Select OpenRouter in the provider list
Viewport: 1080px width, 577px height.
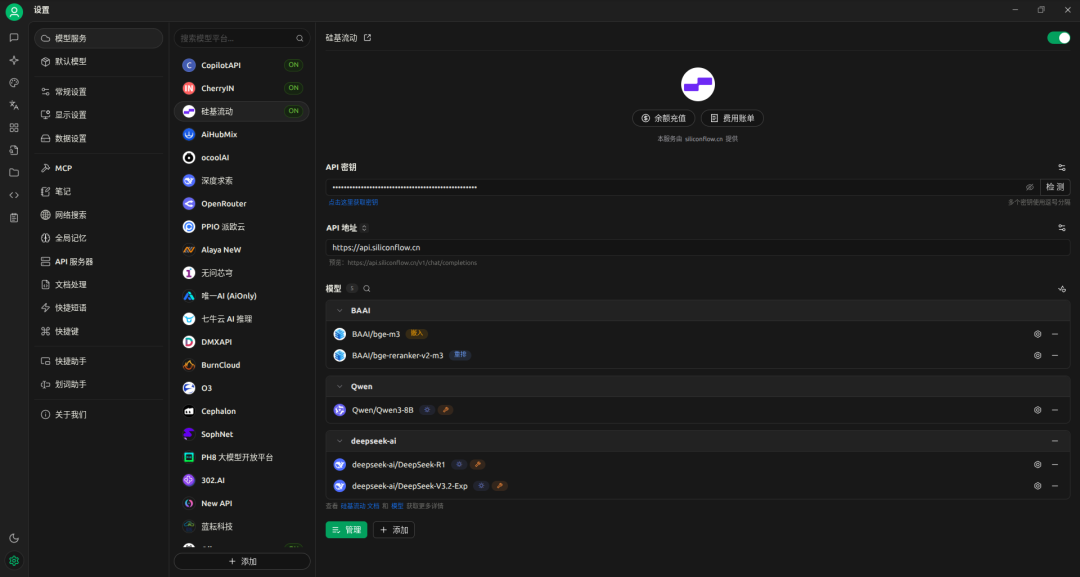(223, 203)
